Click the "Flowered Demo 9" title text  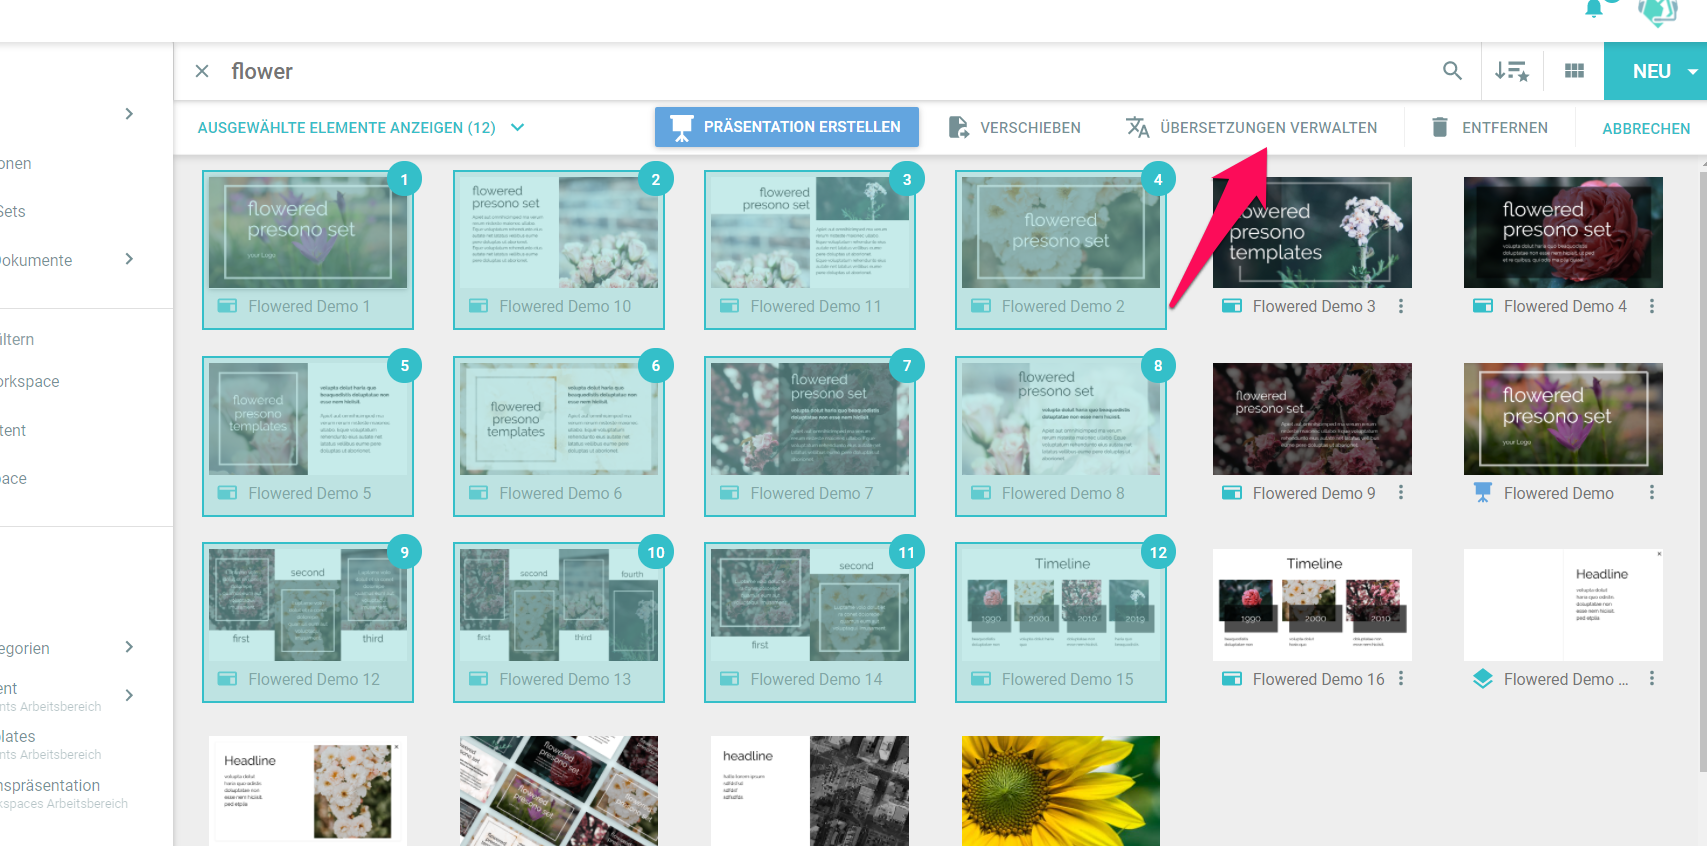pos(1314,493)
